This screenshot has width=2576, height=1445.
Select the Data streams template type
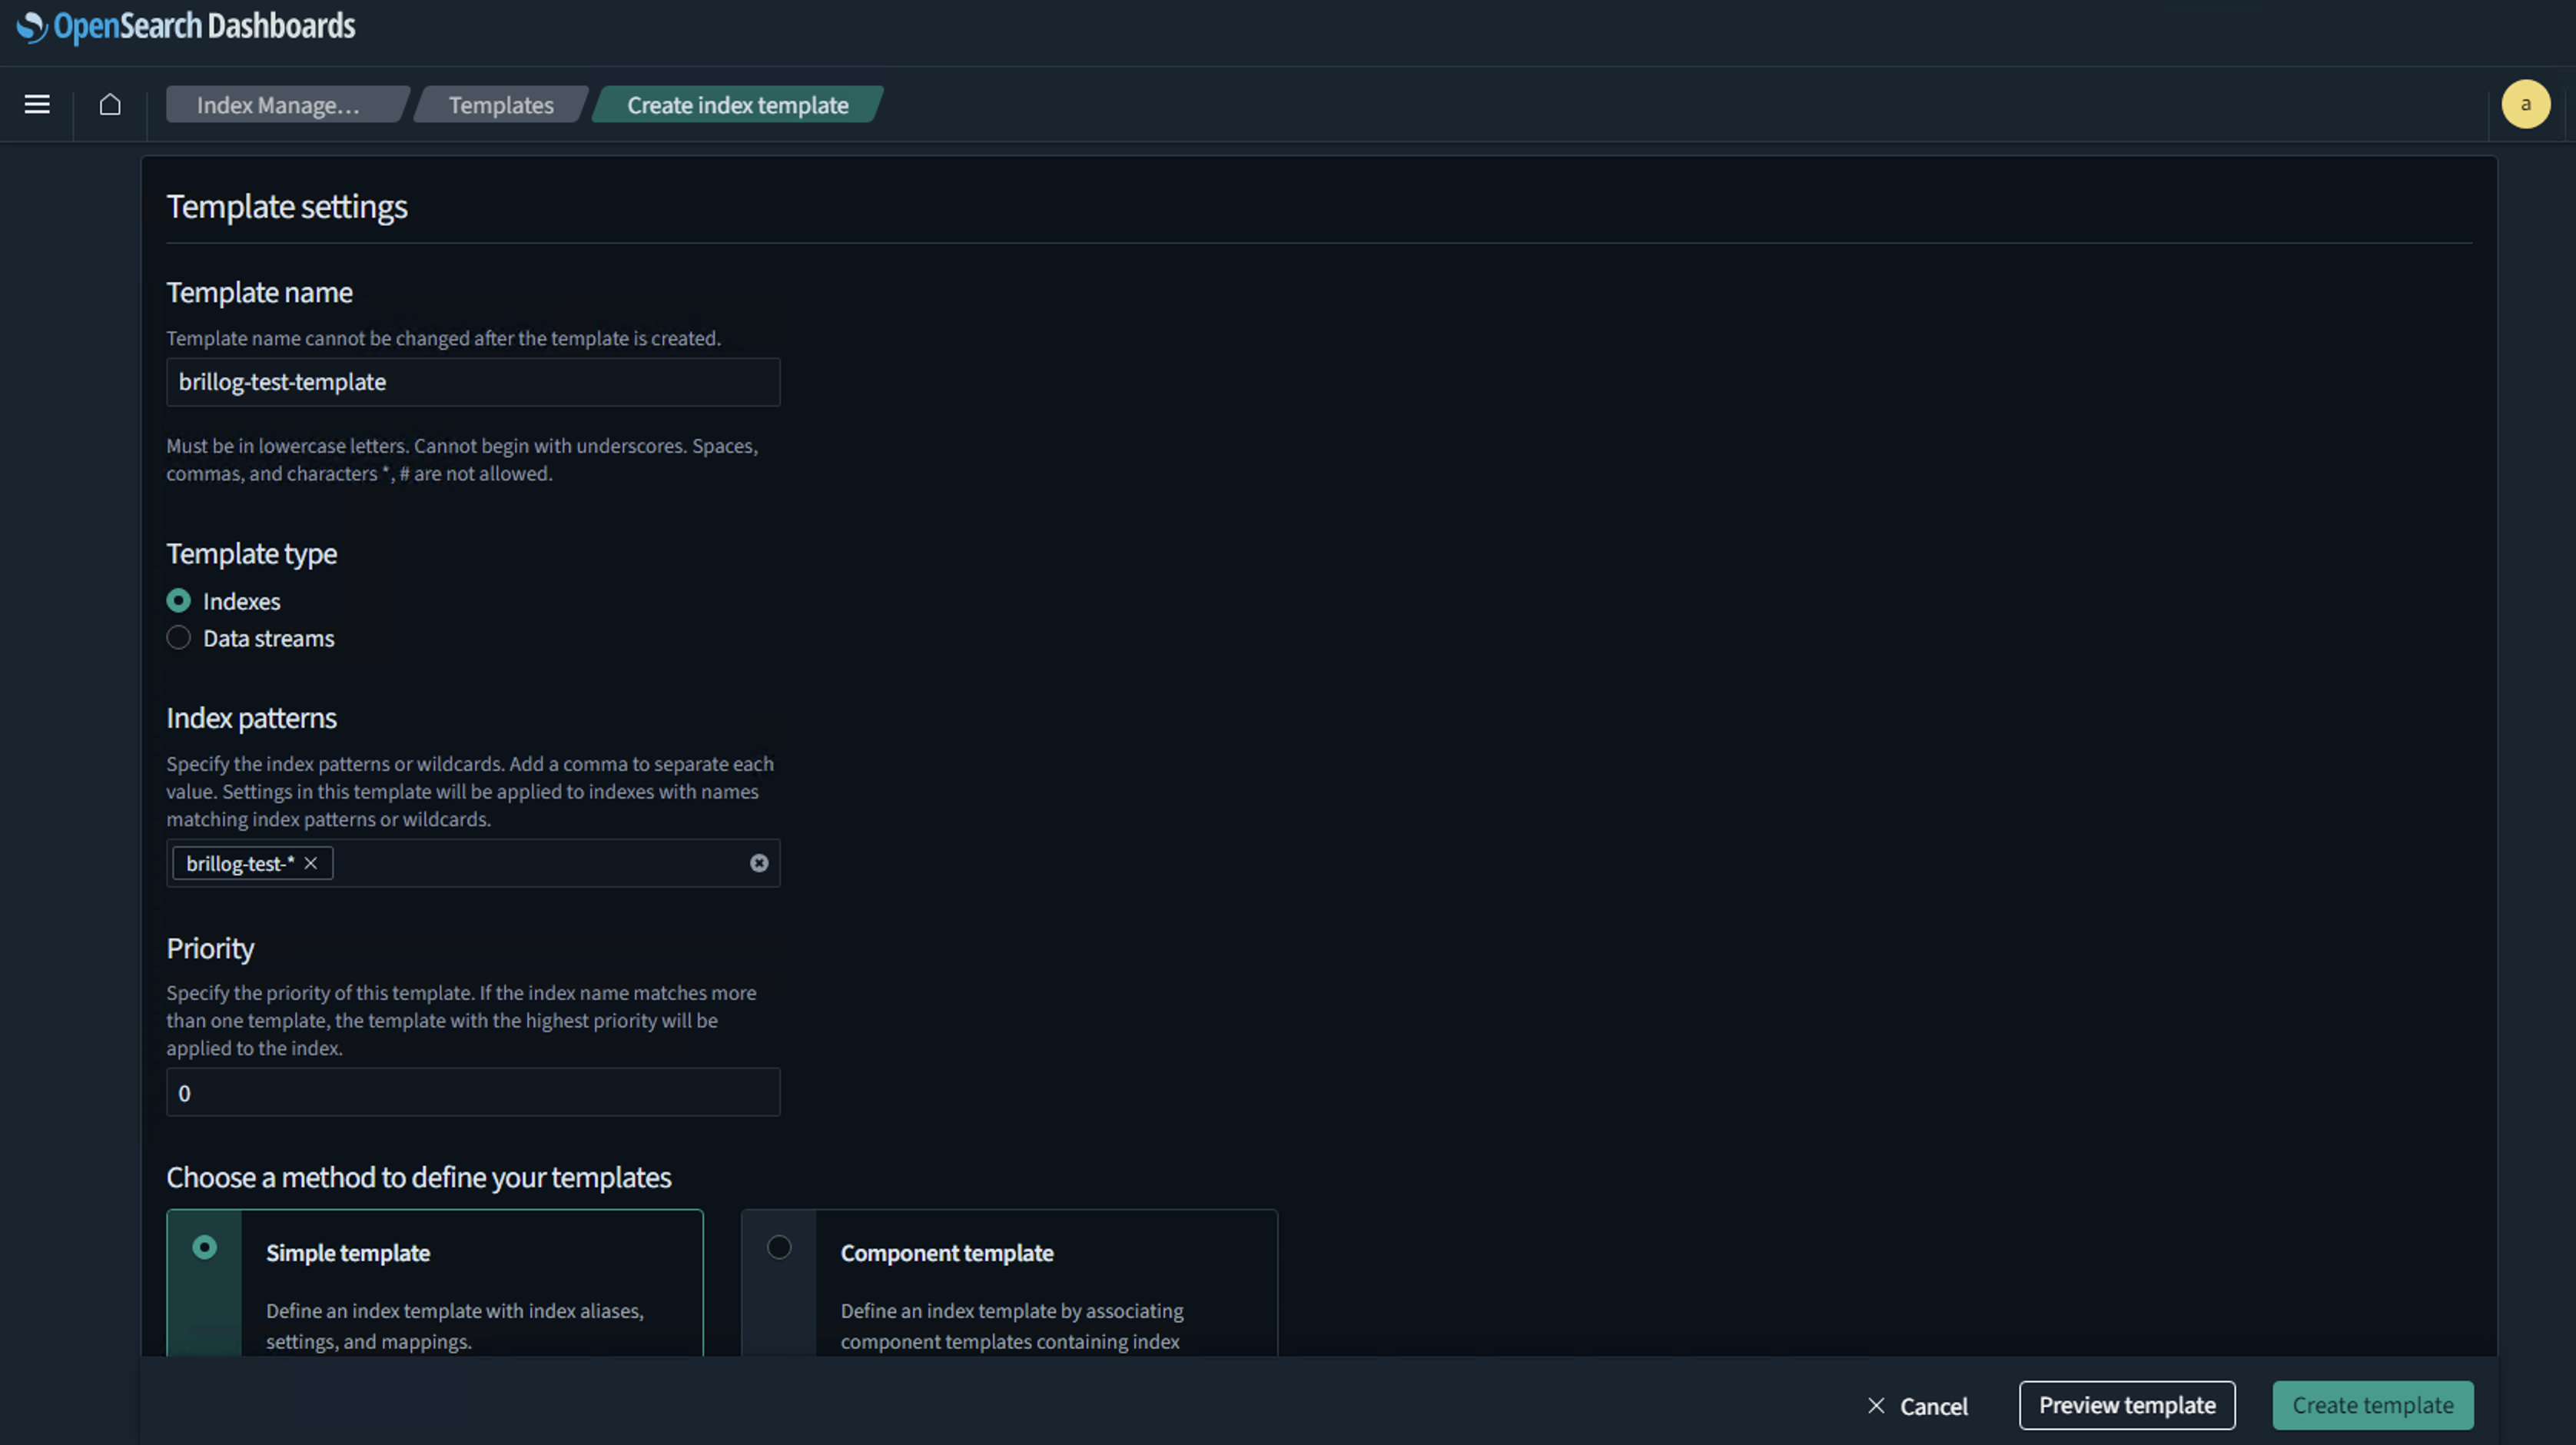pyautogui.click(x=178, y=637)
